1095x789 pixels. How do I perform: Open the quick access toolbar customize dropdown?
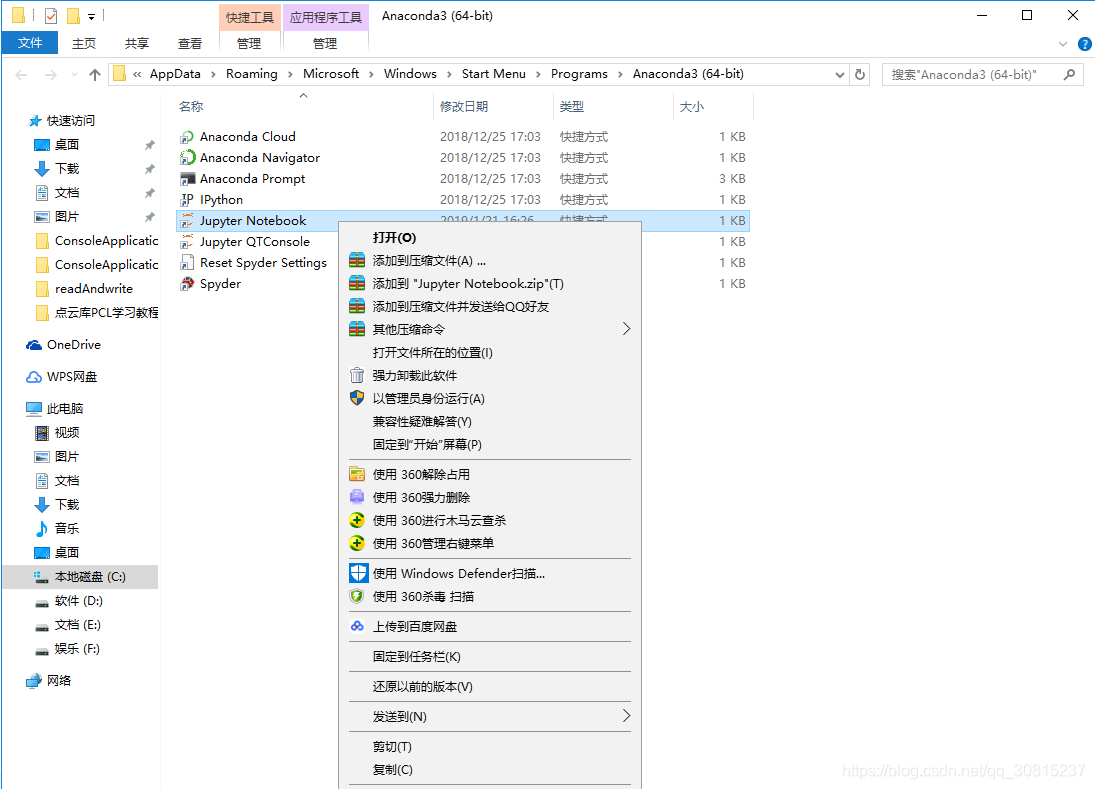click(x=91, y=16)
